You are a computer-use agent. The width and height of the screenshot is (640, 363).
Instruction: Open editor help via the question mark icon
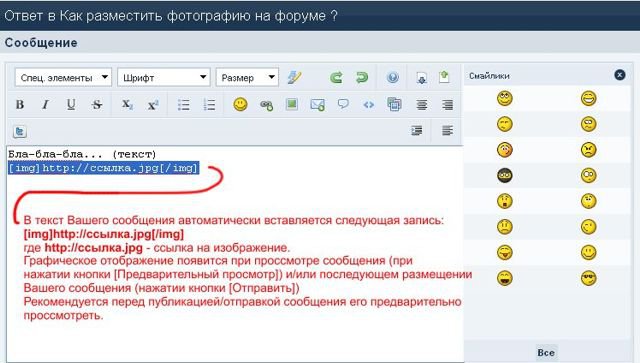393,77
